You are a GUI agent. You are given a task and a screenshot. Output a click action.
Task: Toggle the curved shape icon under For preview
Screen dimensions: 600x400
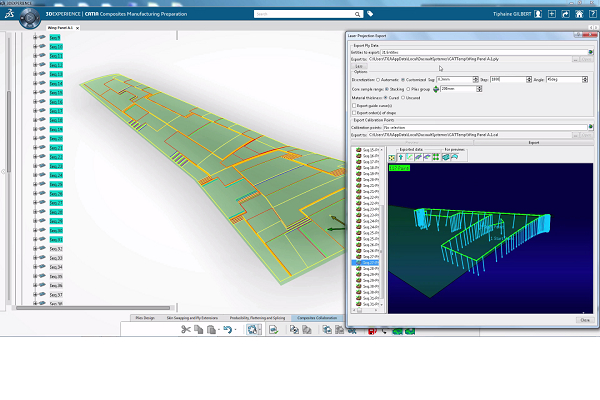(x=455, y=157)
